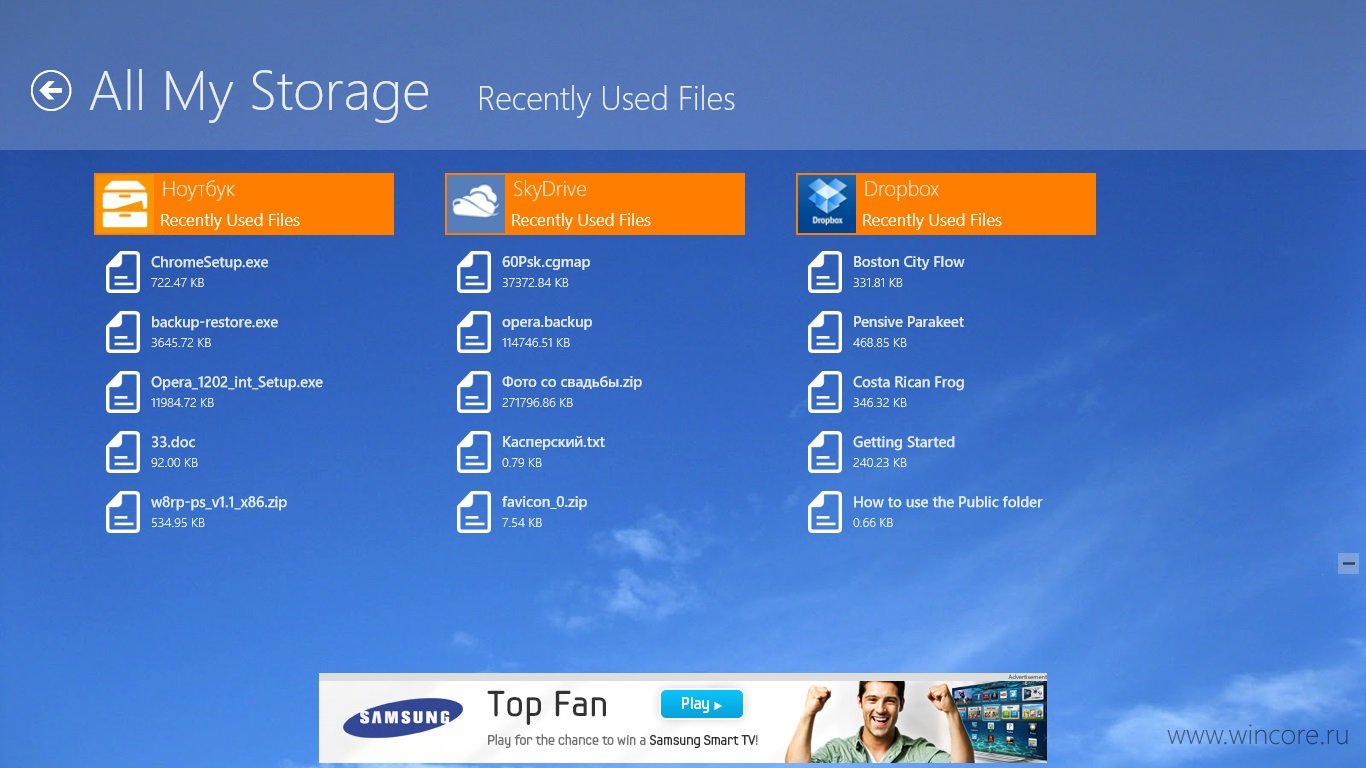
Task: Click the All My Storage title
Action: tap(259, 92)
